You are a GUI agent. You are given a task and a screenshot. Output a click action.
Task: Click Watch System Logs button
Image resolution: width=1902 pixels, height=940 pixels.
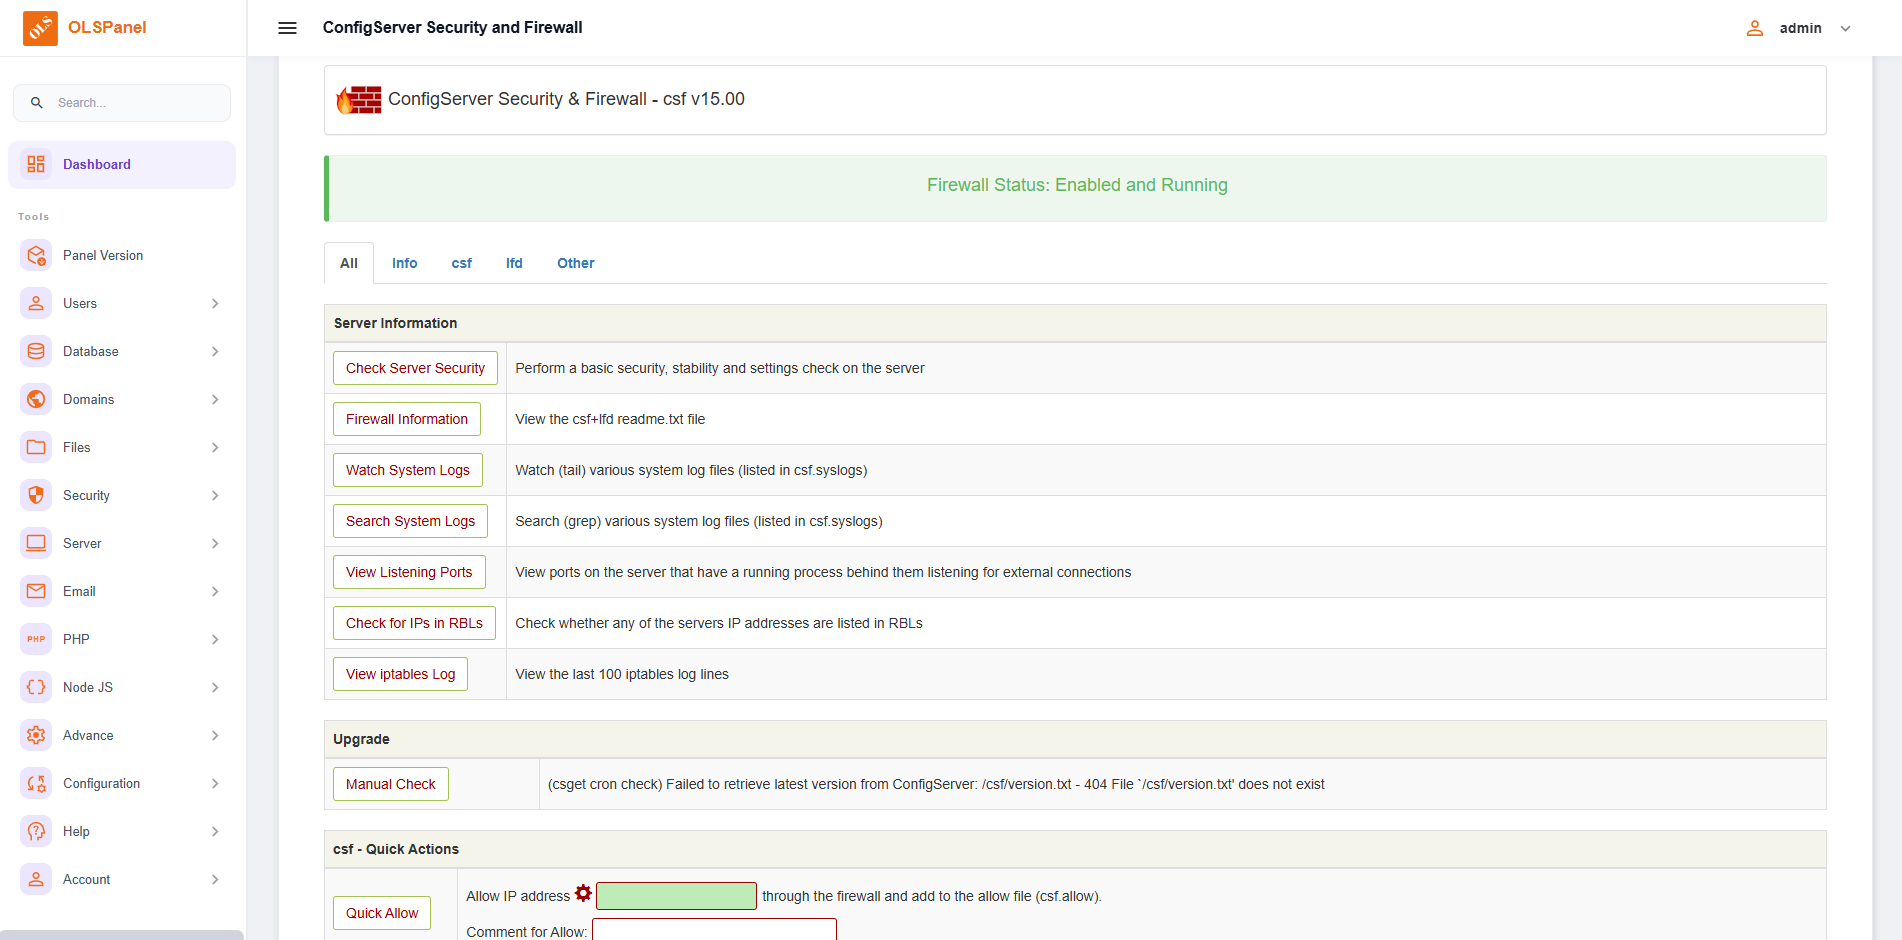tap(408, 470)
